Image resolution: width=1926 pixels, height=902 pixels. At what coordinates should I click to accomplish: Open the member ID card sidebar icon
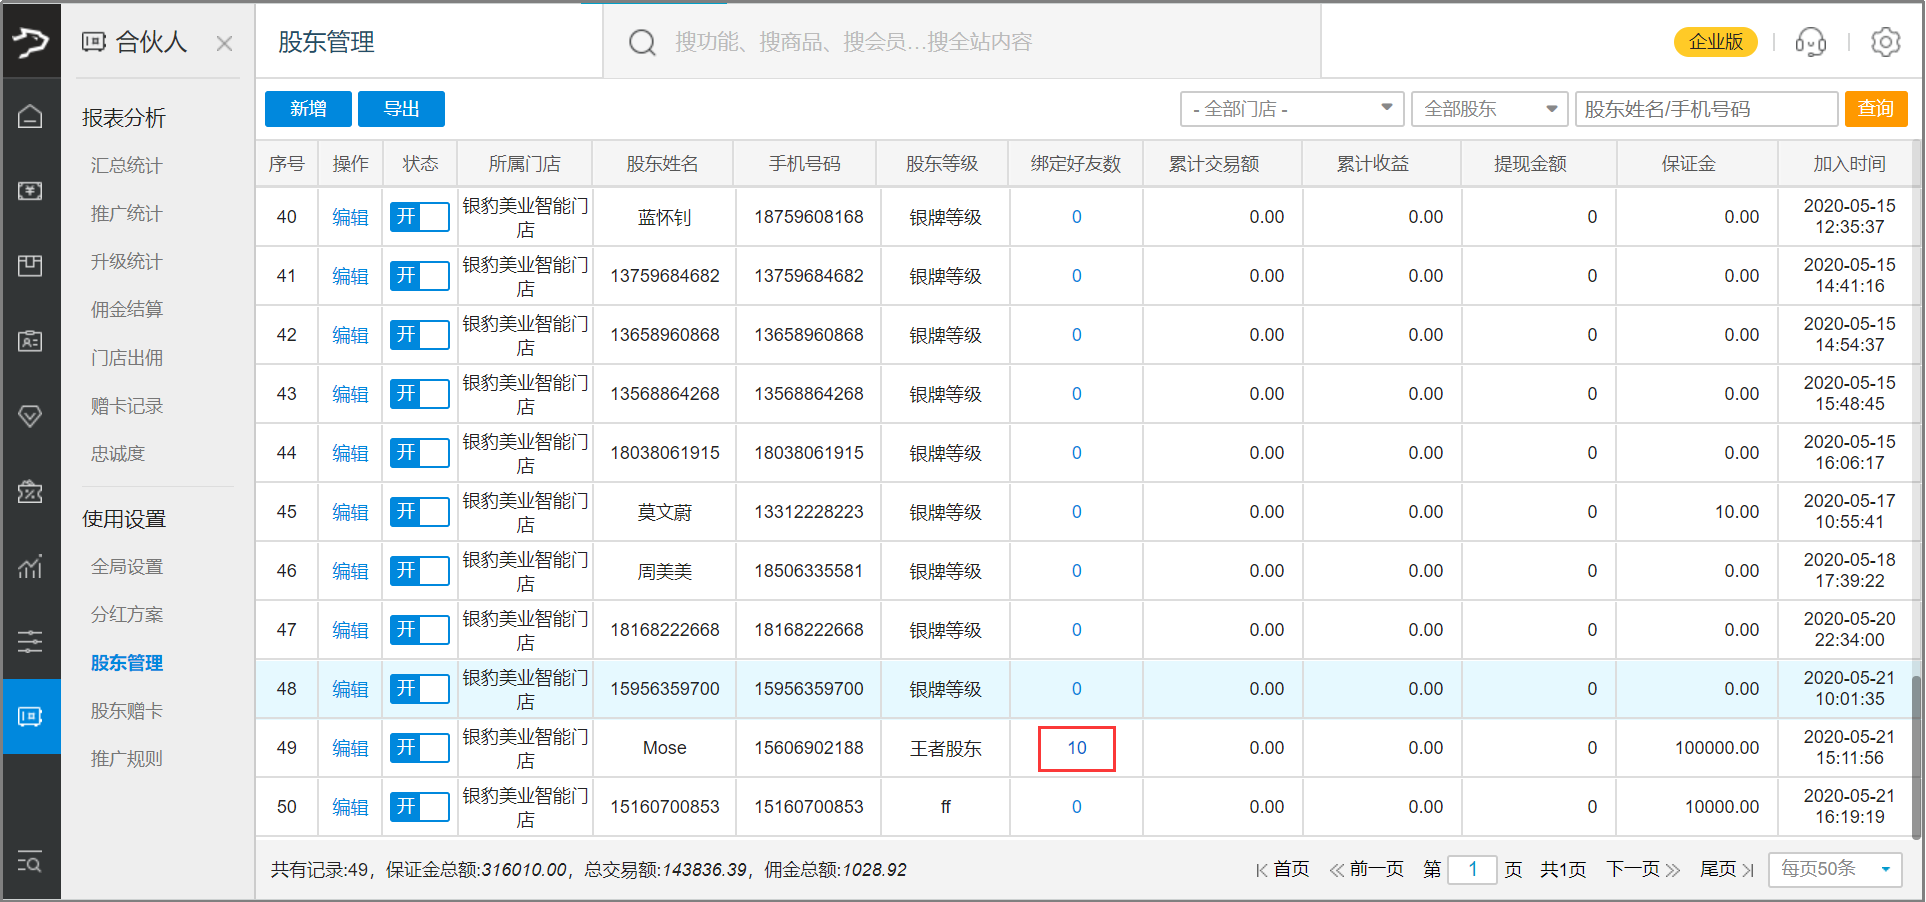[x=30, y=341]
